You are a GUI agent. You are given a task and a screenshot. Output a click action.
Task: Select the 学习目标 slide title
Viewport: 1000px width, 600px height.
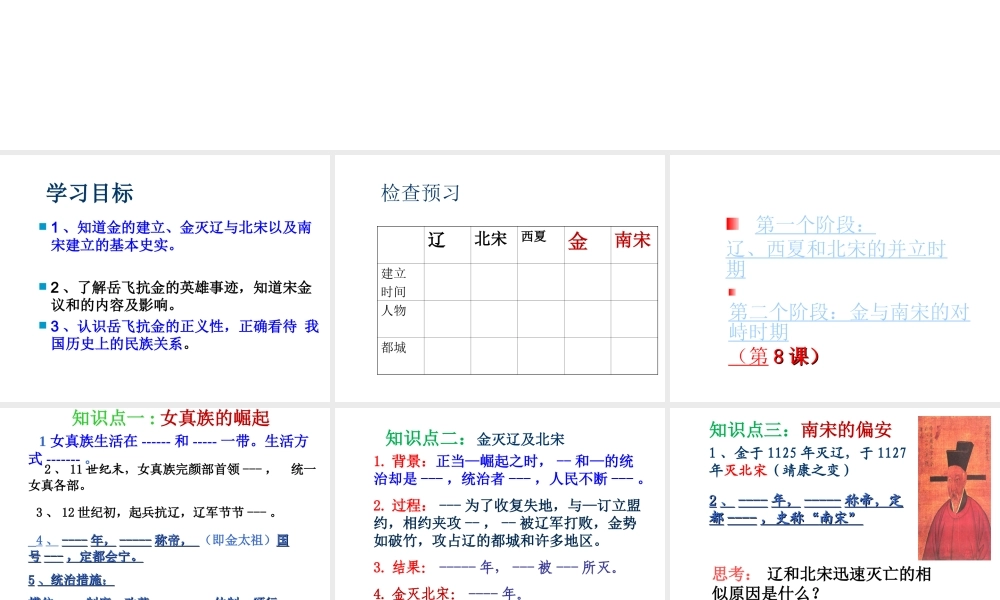[90, 193]
